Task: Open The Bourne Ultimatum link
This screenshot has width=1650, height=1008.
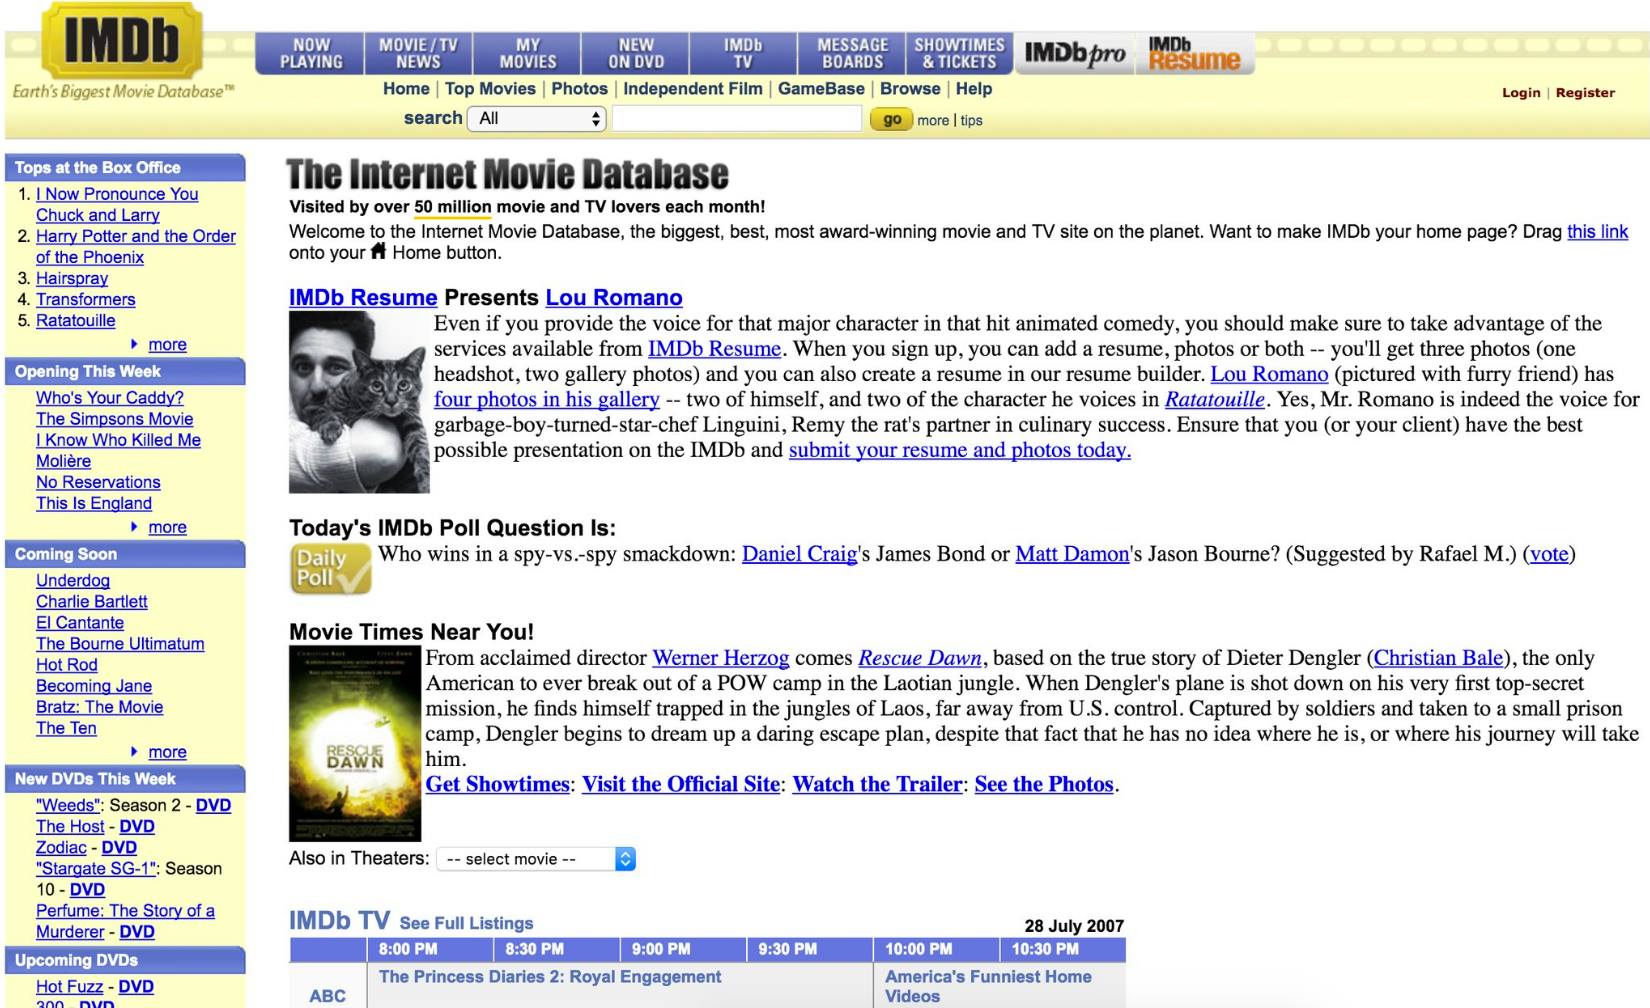Action: [x=120, y=644]
